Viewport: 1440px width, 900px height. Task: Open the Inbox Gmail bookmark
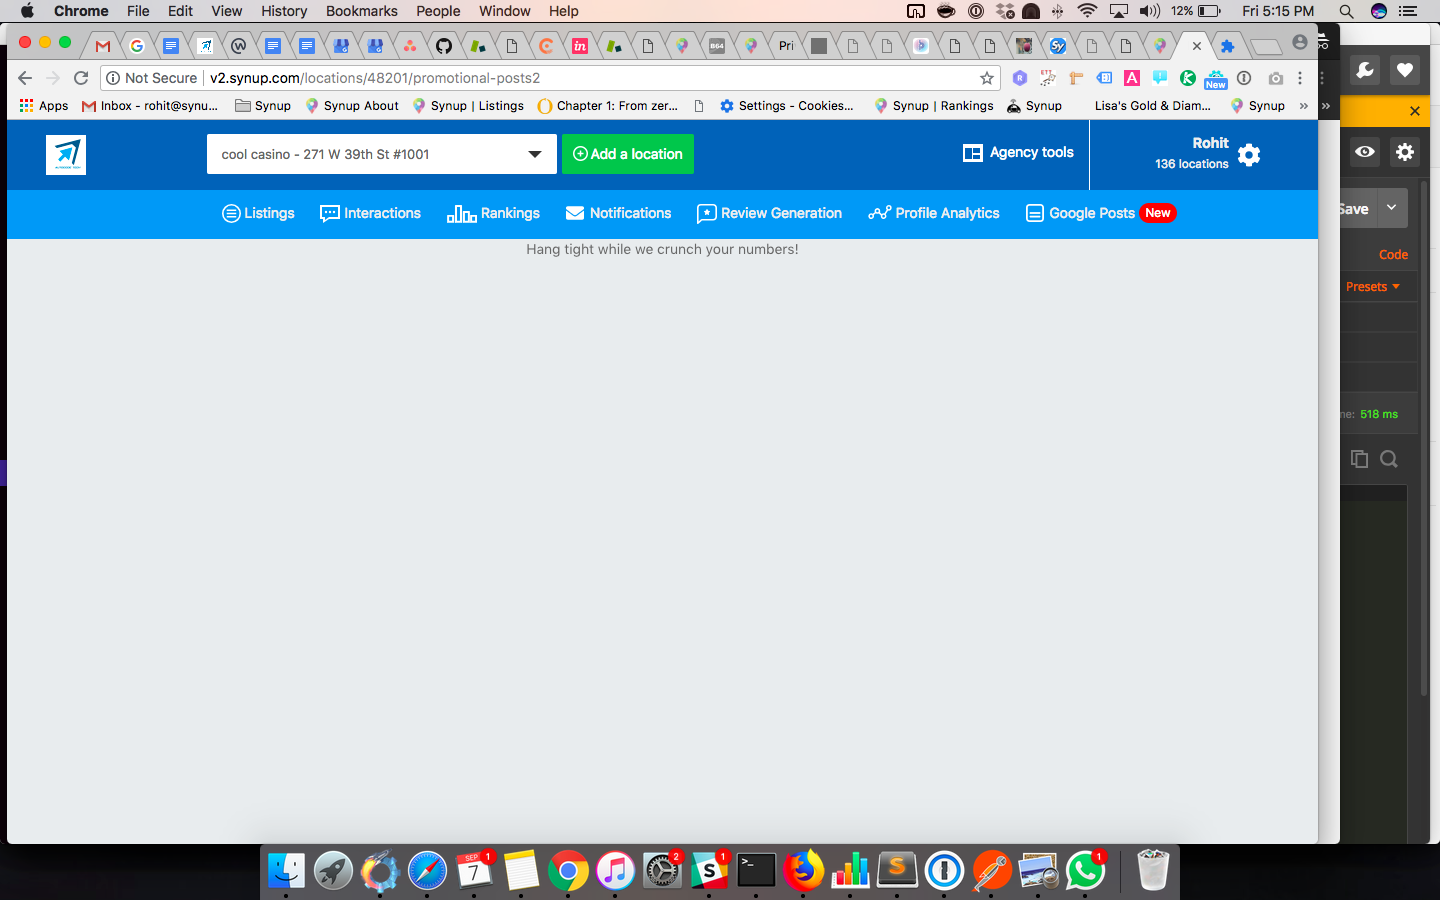(150, 106)
